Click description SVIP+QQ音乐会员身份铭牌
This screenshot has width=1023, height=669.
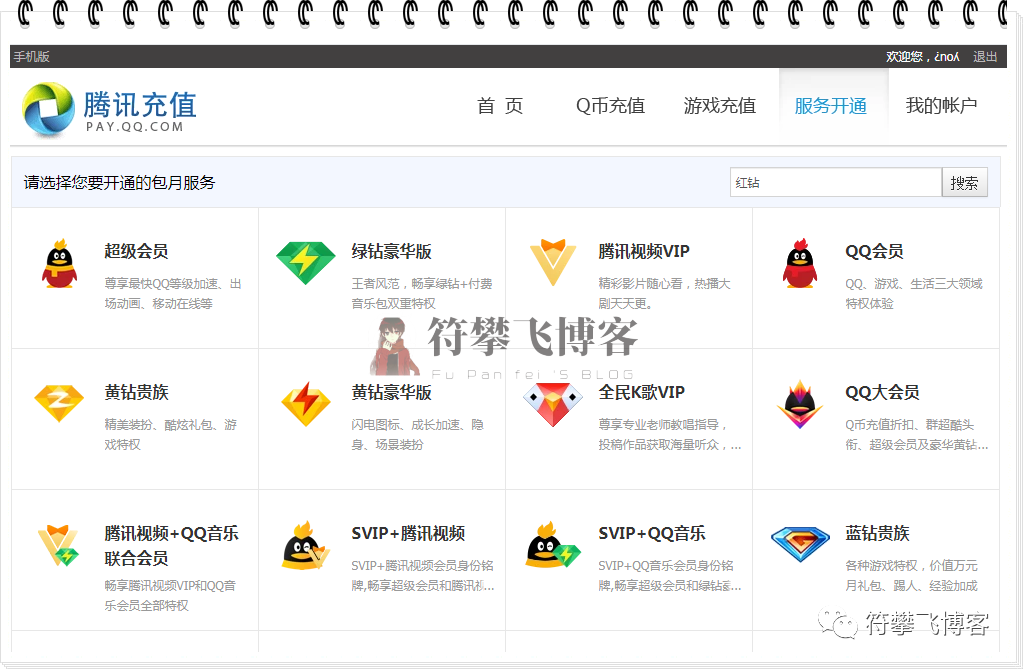669,576
